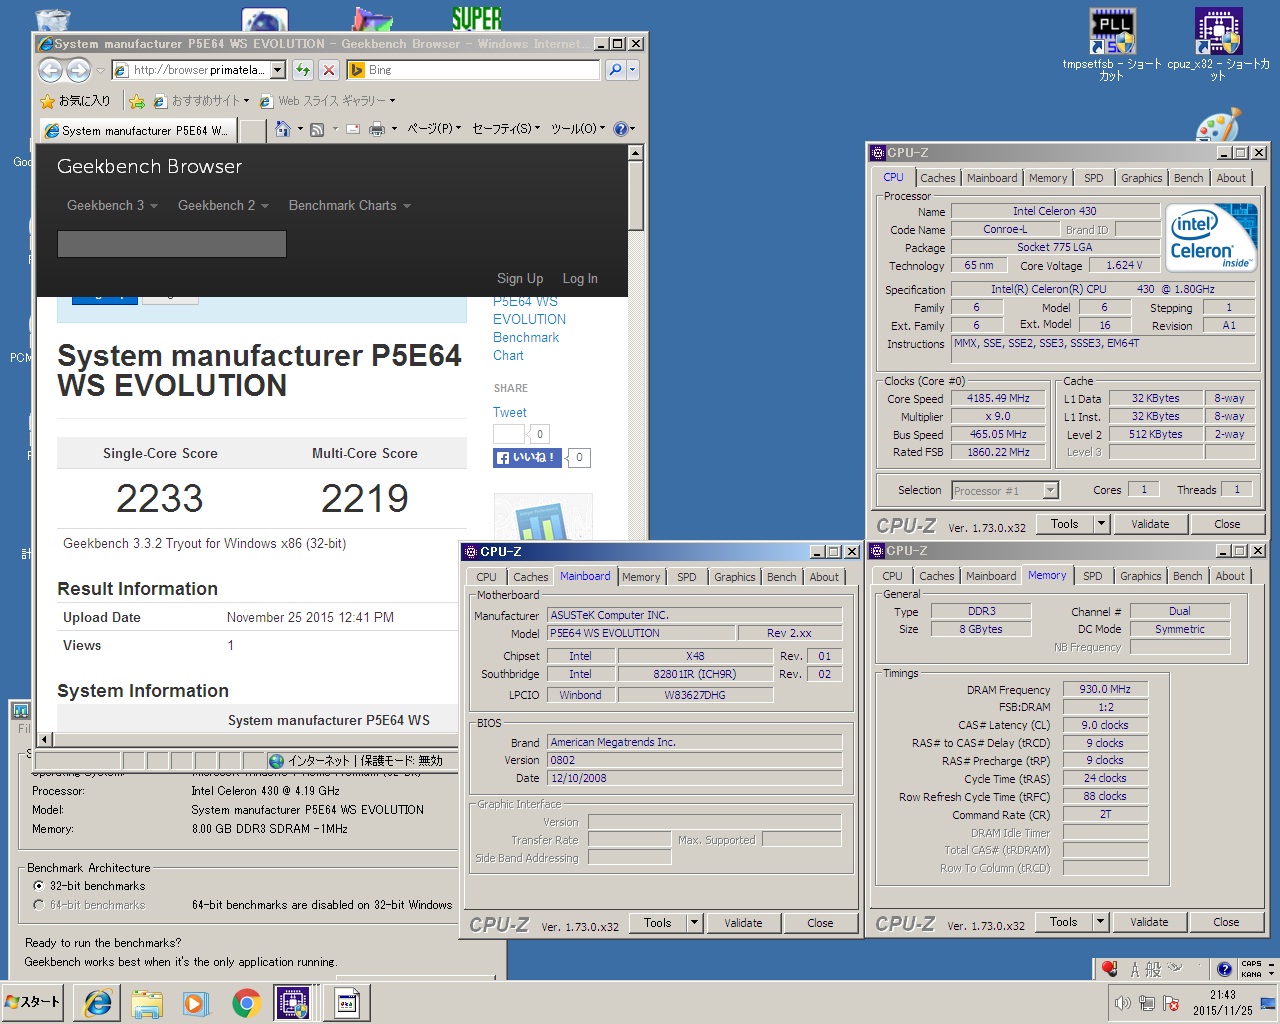Open the address bar URL dropdown
The image size is (1280, 1024).
(277, 70)
